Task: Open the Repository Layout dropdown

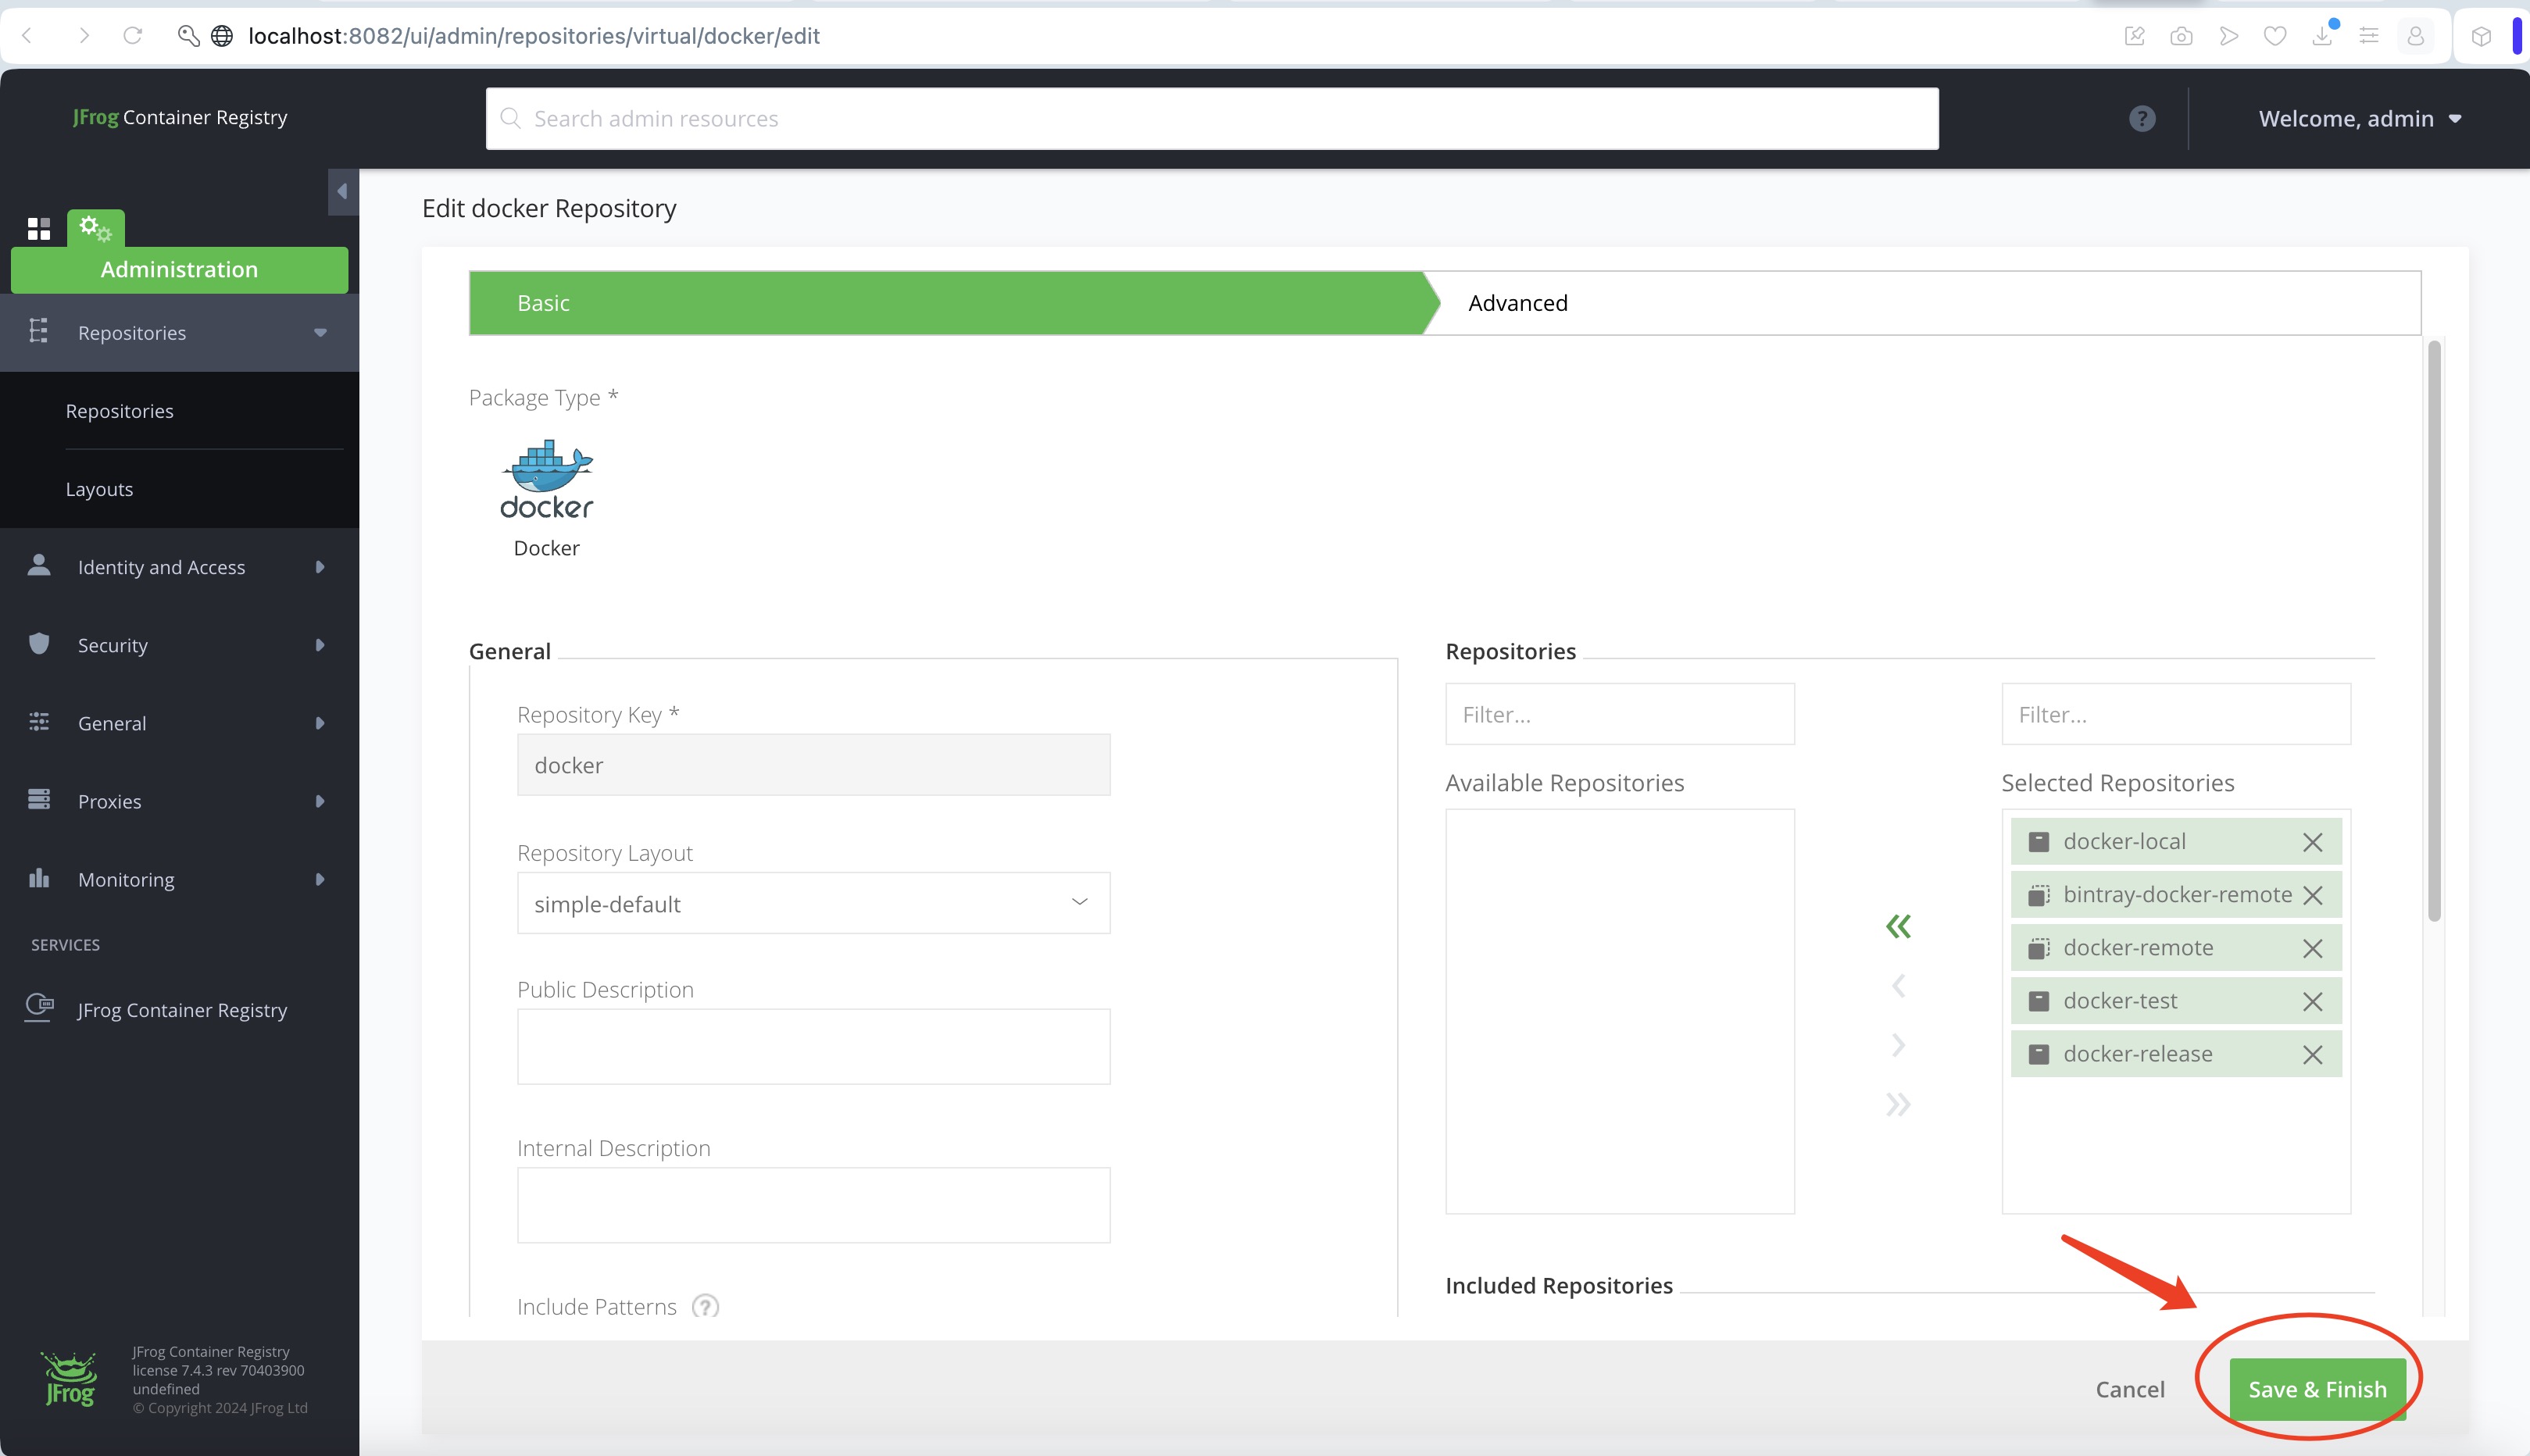Action: click(x=813, y=903)
